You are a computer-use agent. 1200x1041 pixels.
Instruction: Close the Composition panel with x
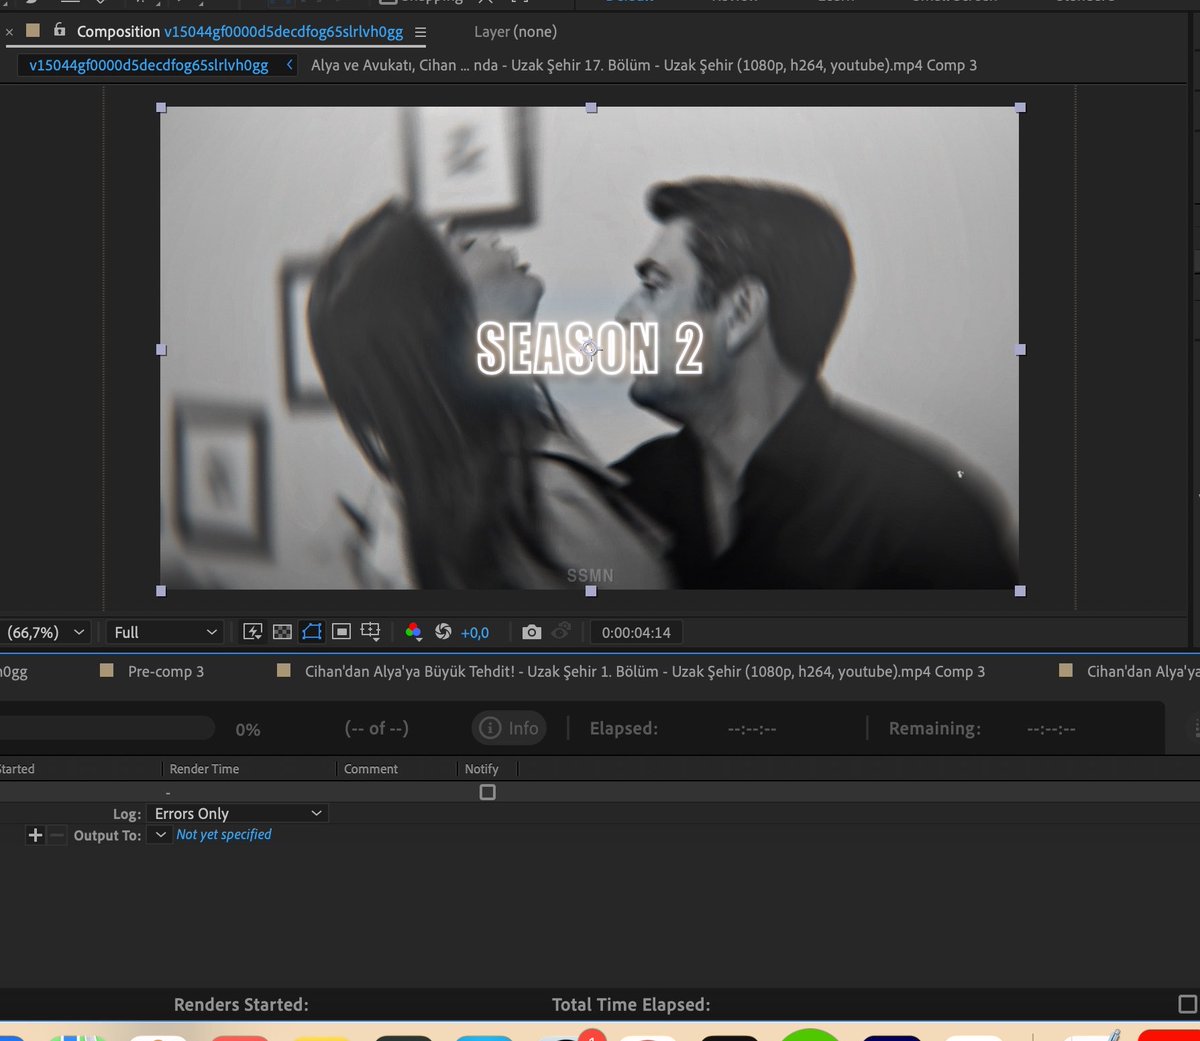point(10,32)
